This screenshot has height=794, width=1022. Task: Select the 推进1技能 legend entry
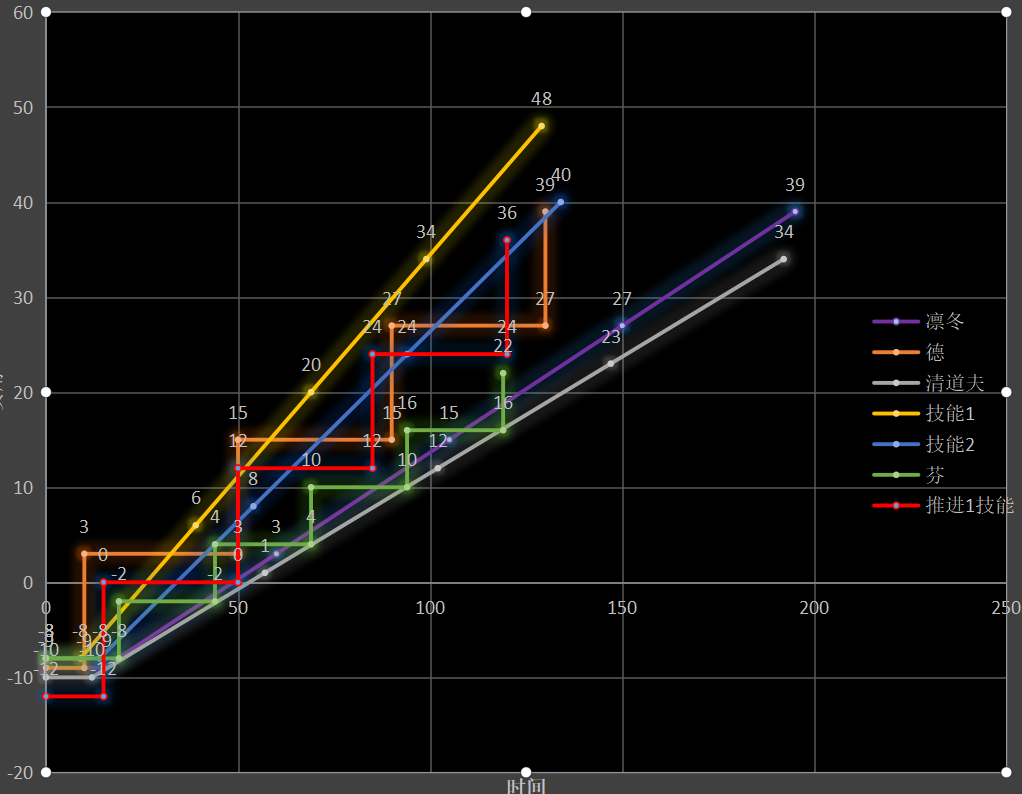click(943, 505)
